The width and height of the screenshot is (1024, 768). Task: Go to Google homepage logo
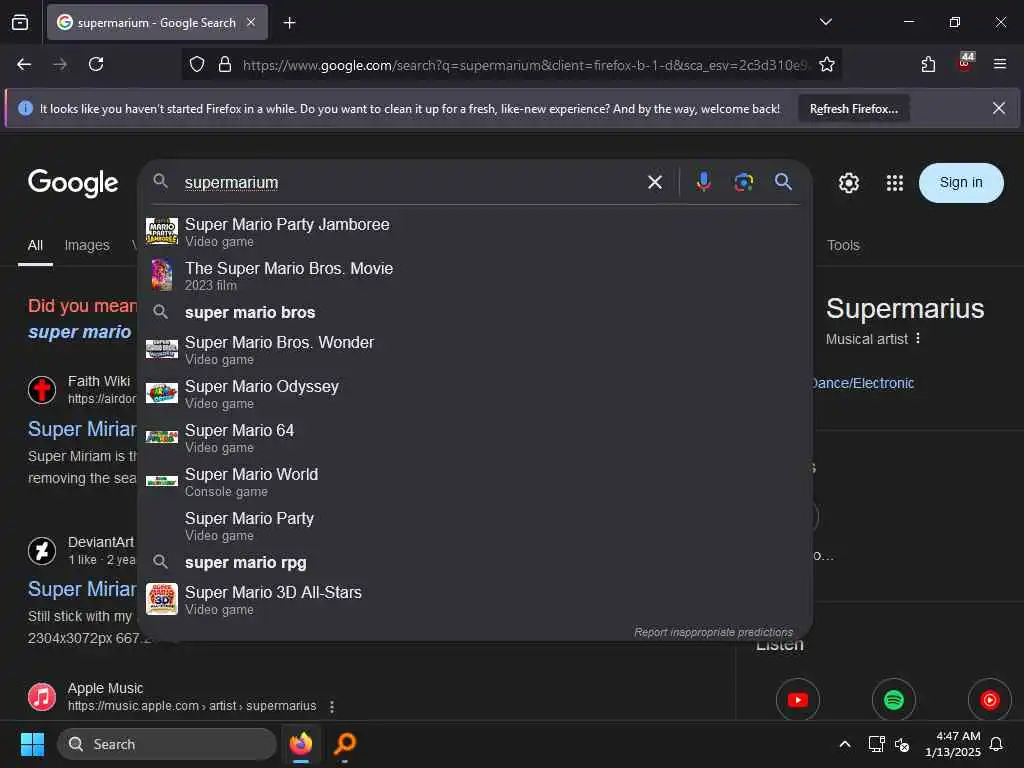point(72,184)
